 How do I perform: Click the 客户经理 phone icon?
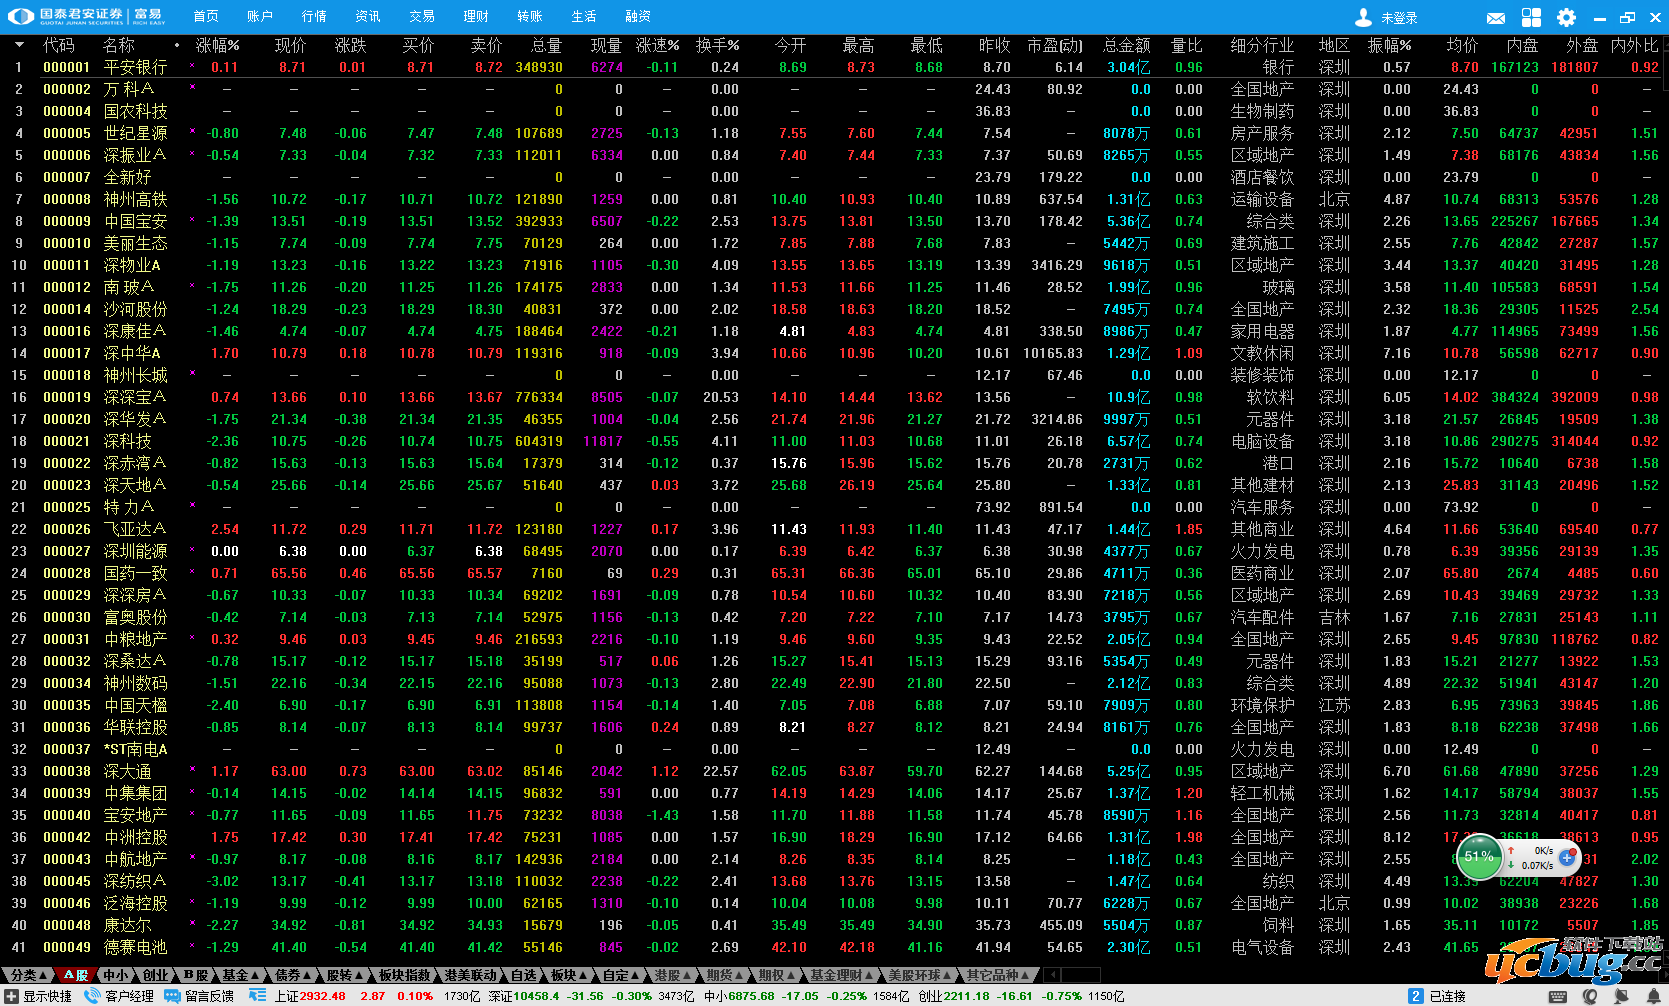[93, 996]
